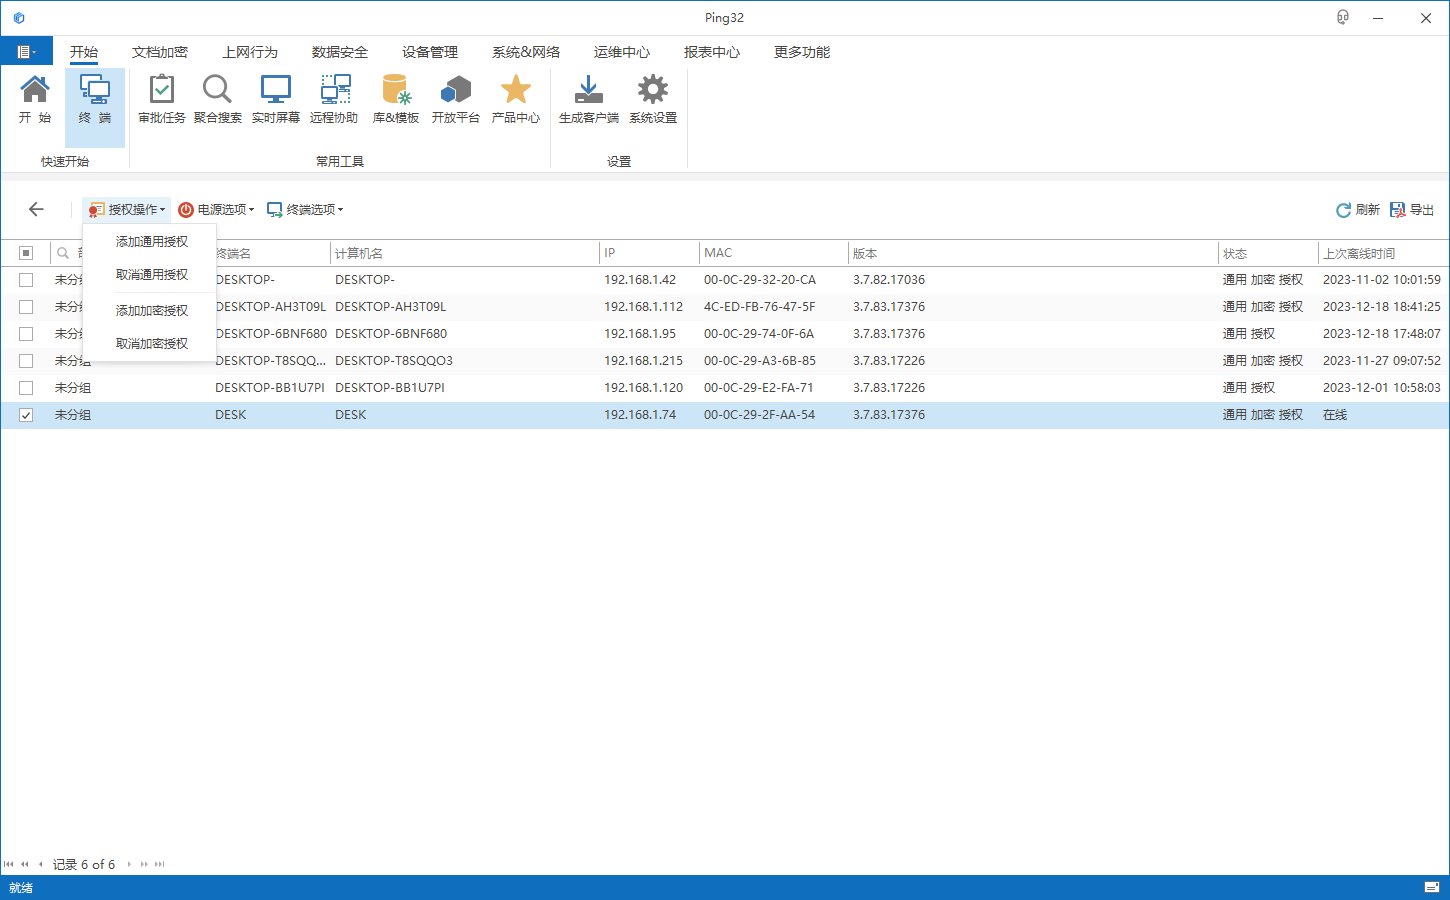Open the blue application file menu button
Screen dimensions: 1450x900
[x=26, y=52]
